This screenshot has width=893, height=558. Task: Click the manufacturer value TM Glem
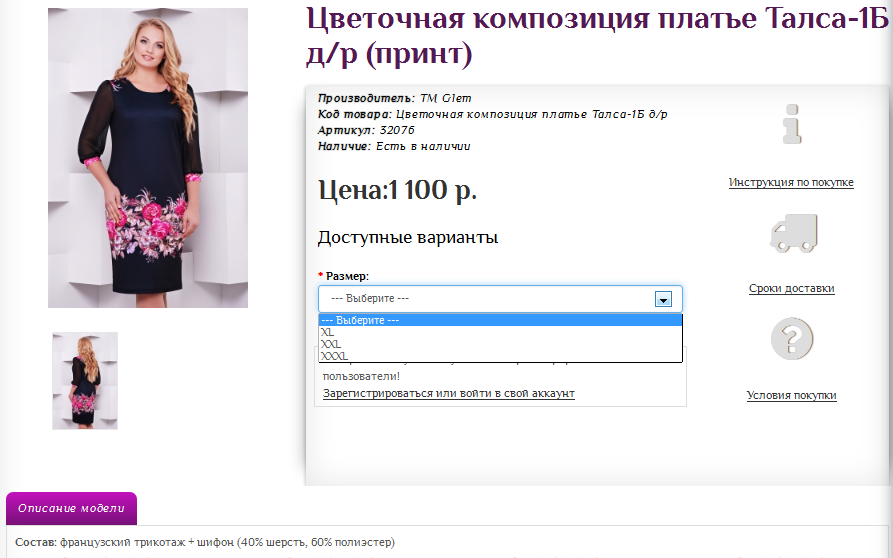click(x=446, y=98)
